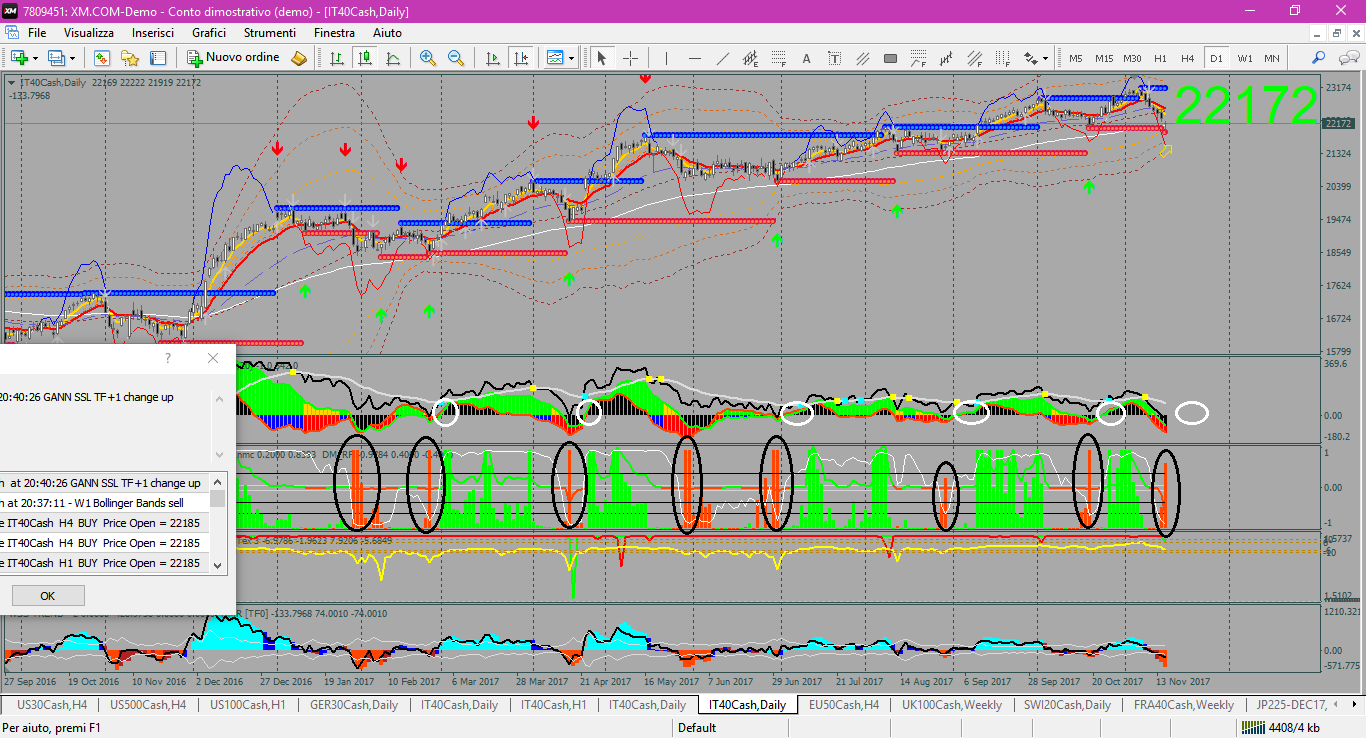Viewport: 1366px width, 738px height.
Task: Open the Aiuto menu
Action: click(387, 33)
